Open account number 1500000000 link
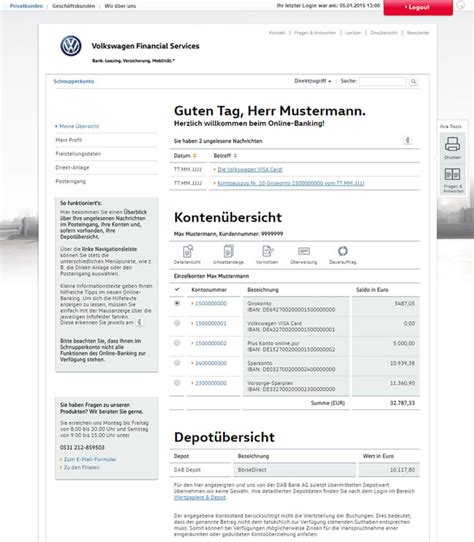 click(211, 303)
